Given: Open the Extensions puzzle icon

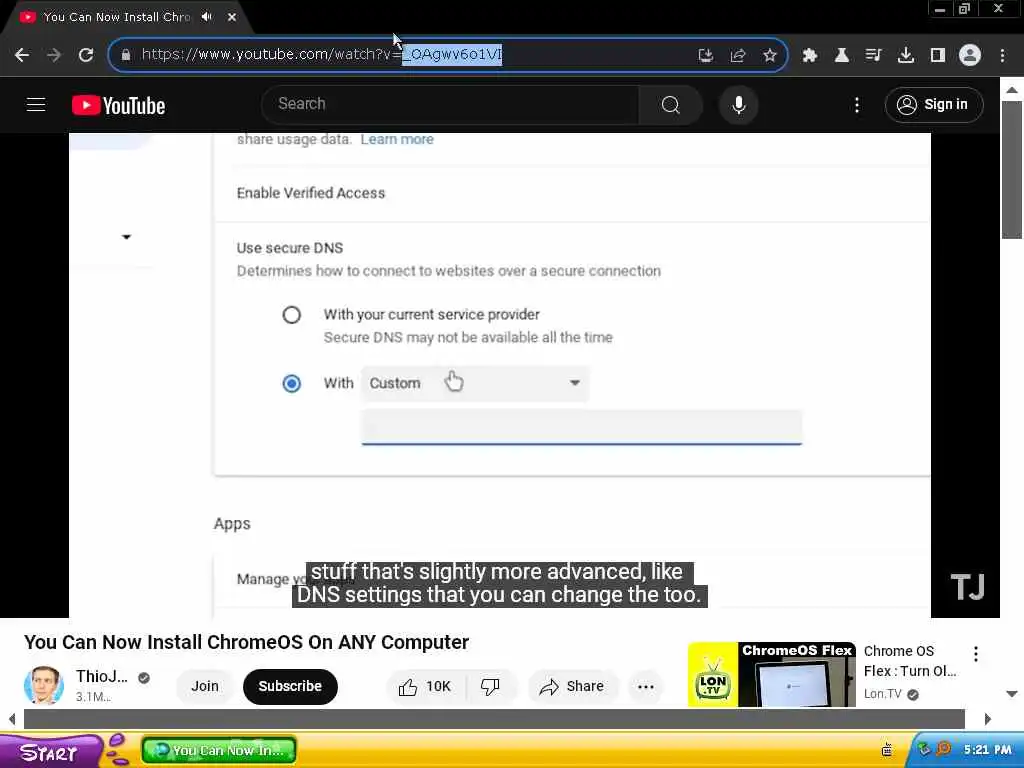Looking at the screenshot, I should point(810,55).
